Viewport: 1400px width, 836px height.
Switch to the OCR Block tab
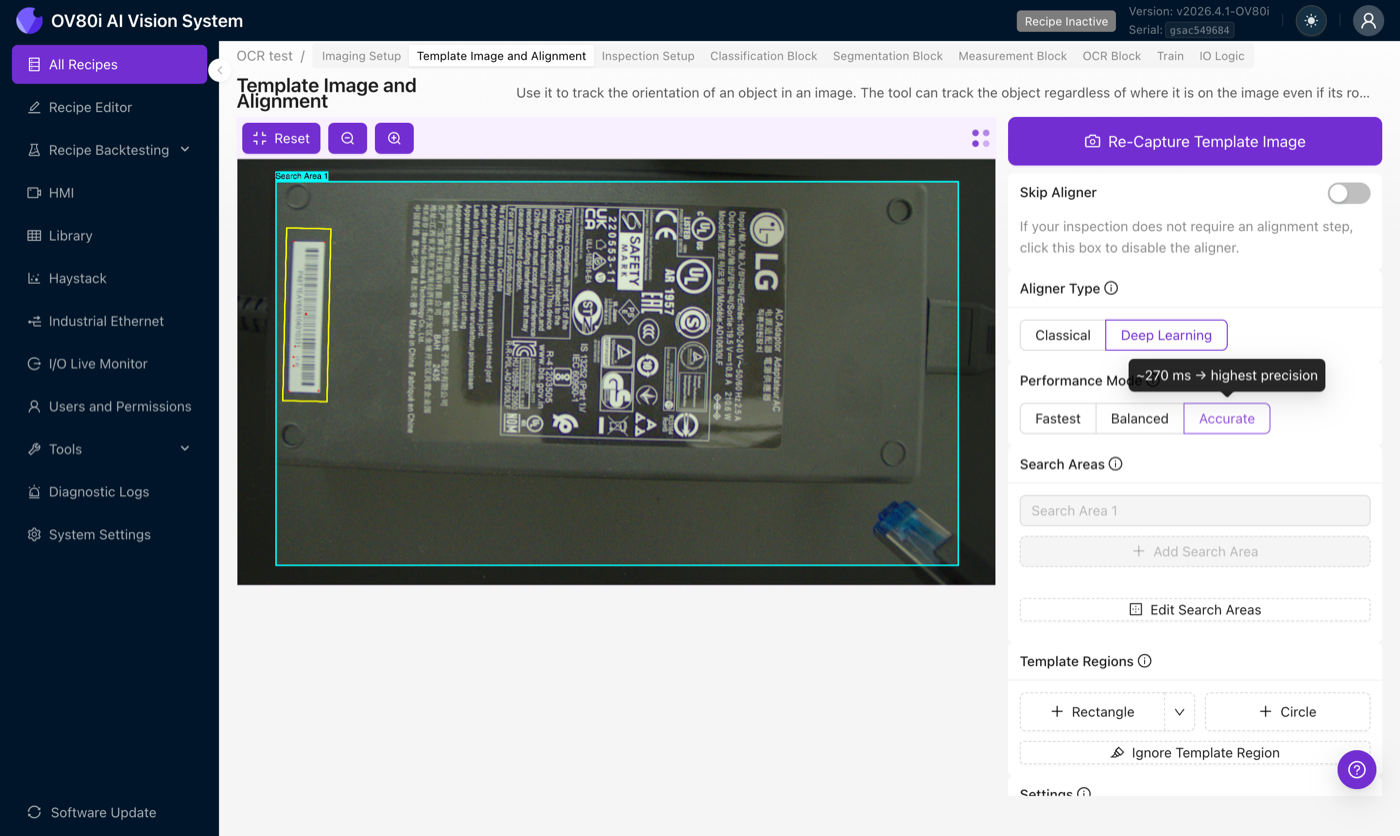tap(1111, 56)
